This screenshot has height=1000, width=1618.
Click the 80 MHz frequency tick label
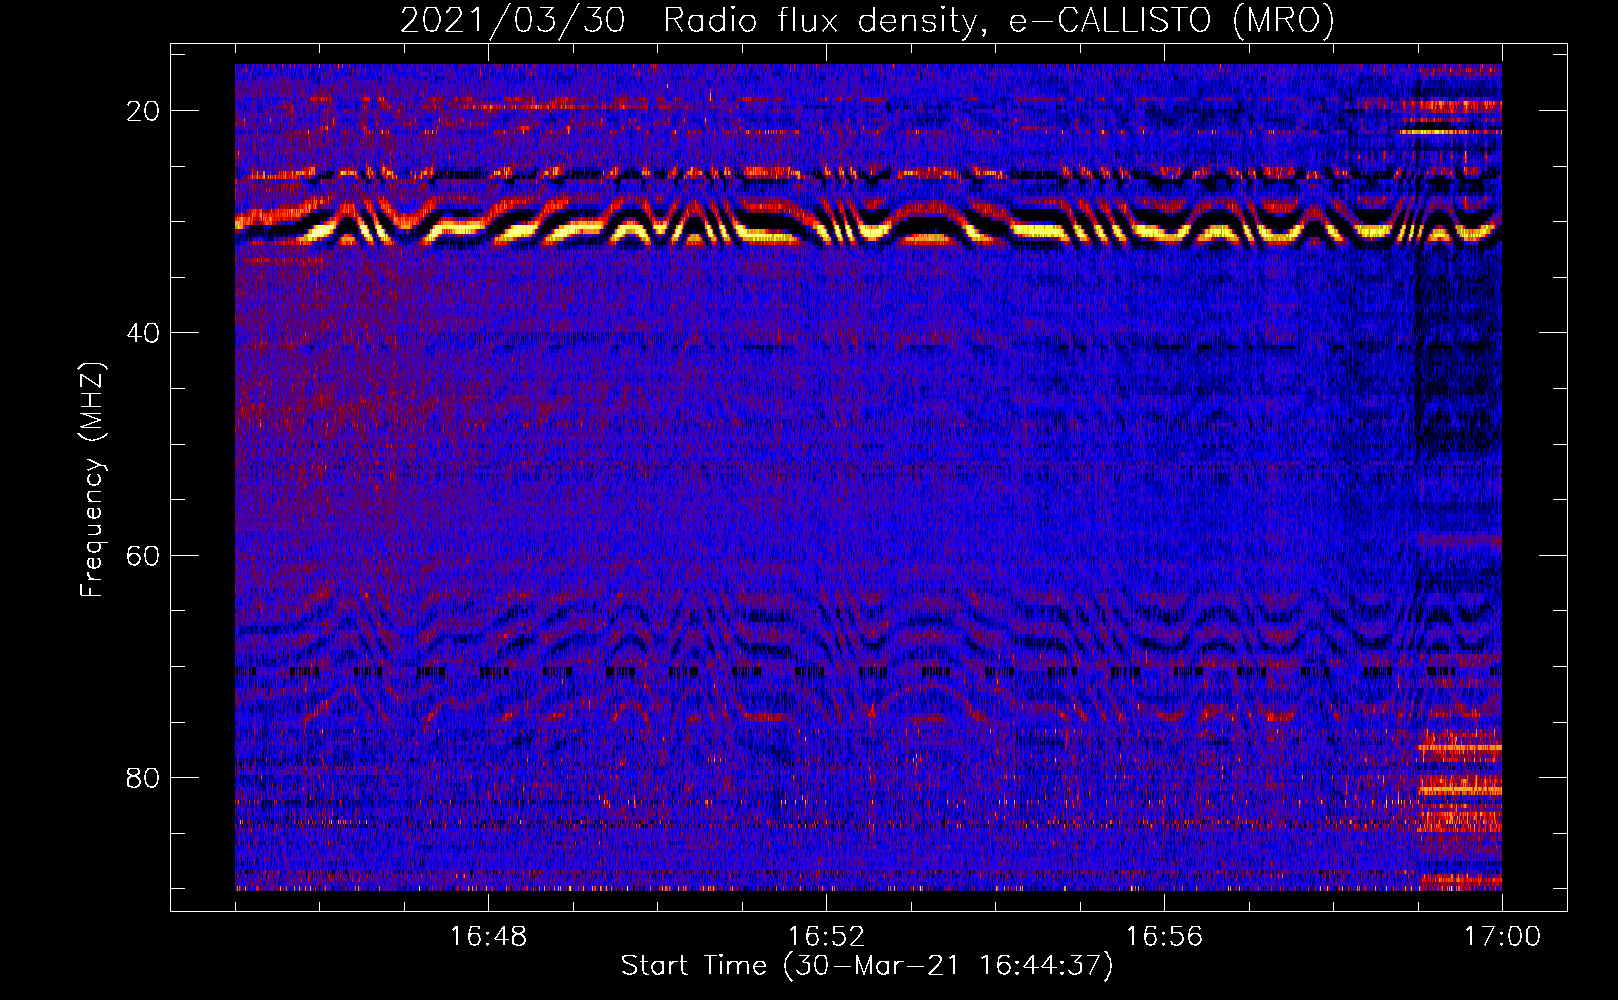point(143,778)
